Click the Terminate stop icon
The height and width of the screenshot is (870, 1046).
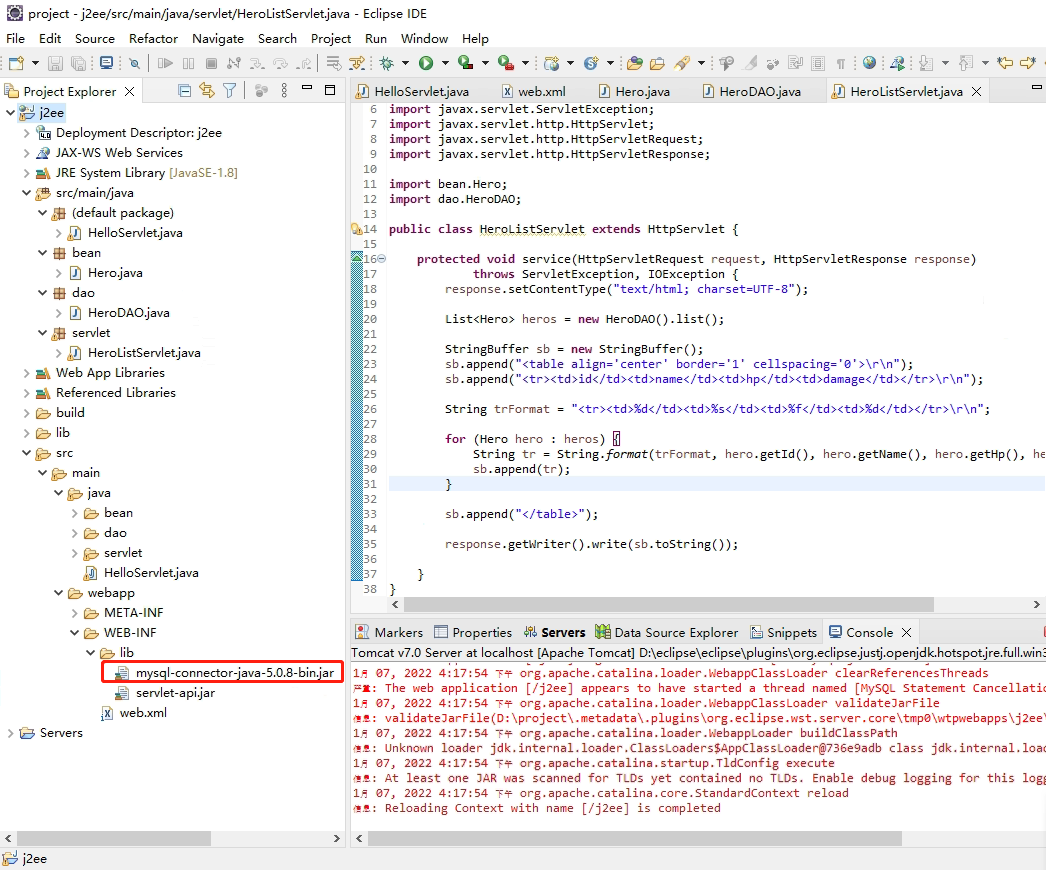211,63
